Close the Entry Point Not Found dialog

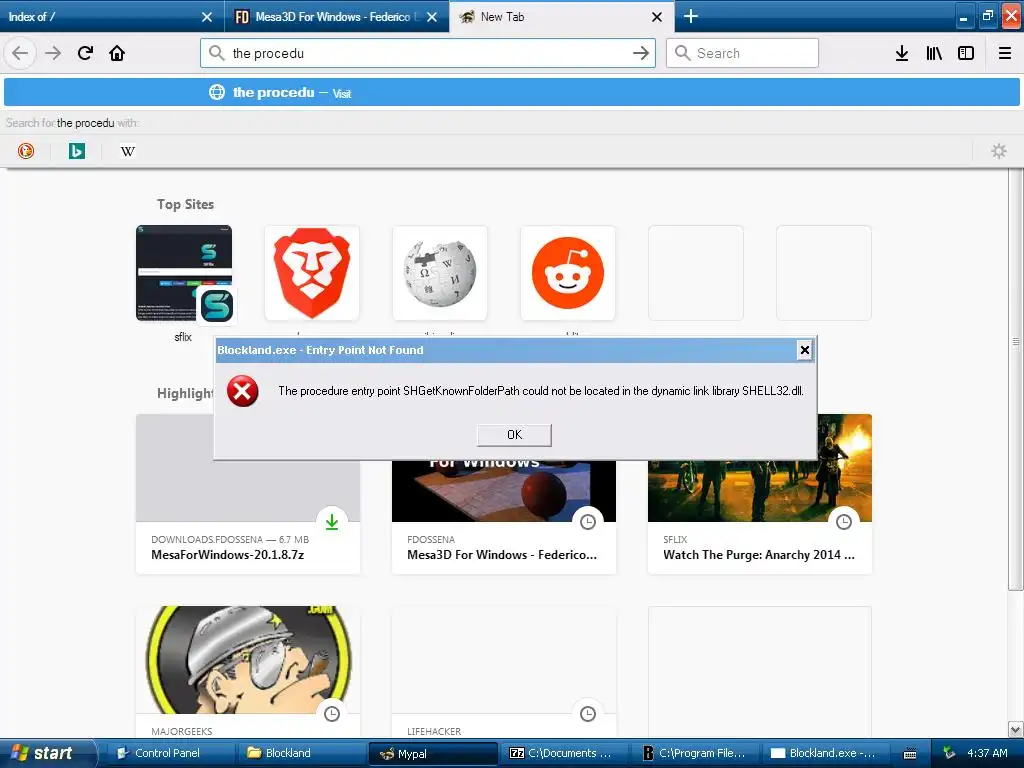click(805, 350)
